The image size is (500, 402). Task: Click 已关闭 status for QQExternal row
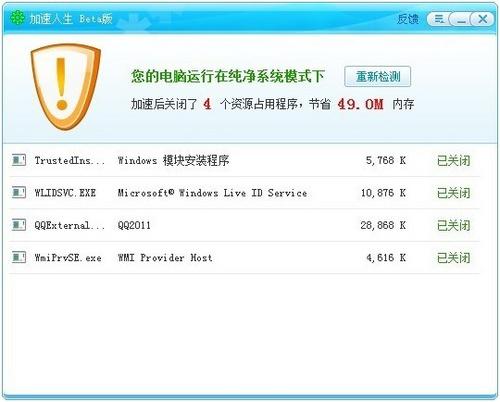pyautogui.click(x=453, y=225)
